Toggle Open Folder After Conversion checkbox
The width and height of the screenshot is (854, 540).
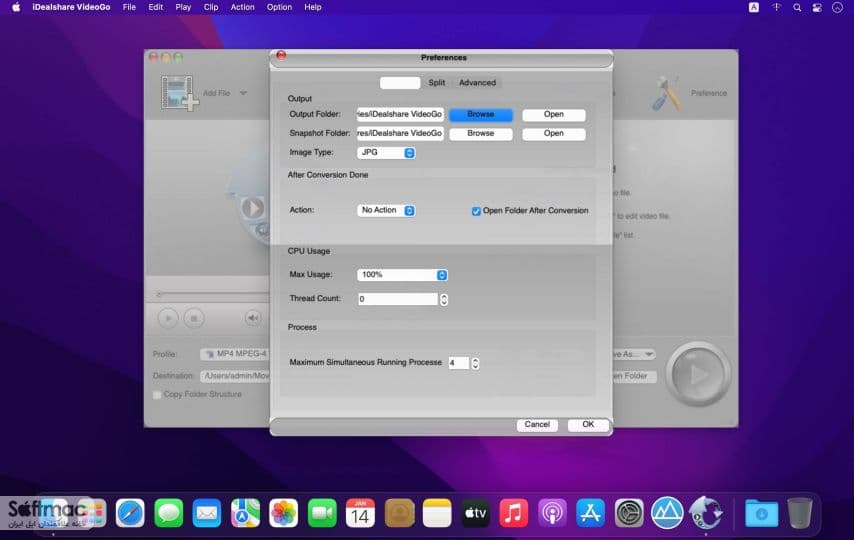click(x=476, y=211)
